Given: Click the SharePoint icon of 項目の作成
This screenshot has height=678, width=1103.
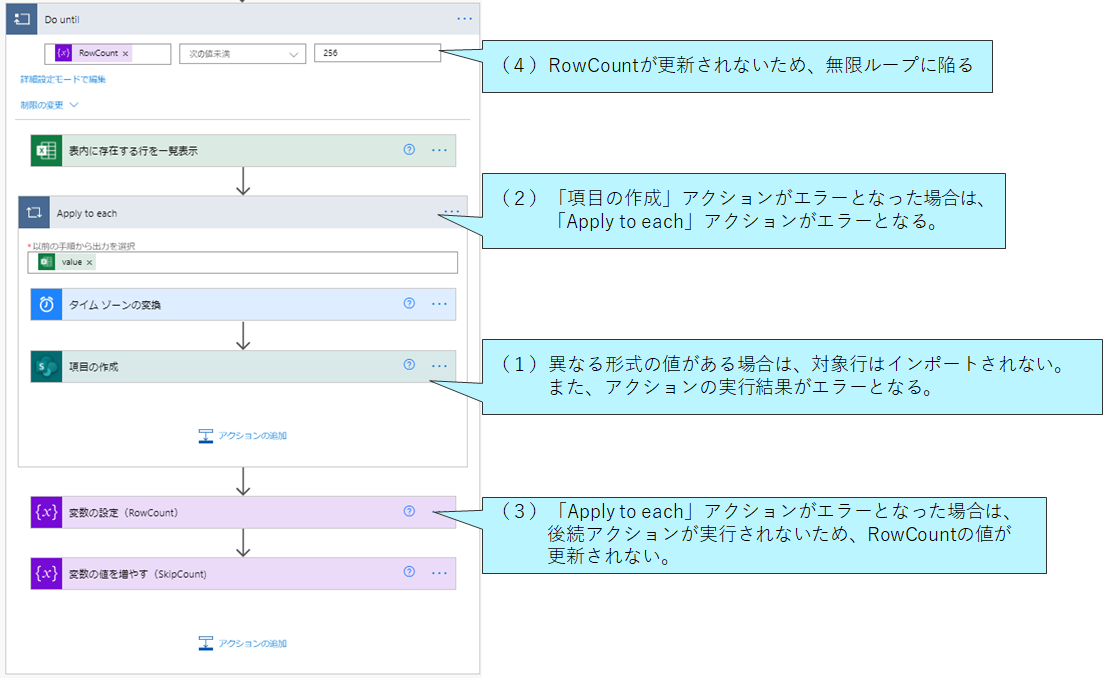Looking at the screenshot, I should (46, 366).
